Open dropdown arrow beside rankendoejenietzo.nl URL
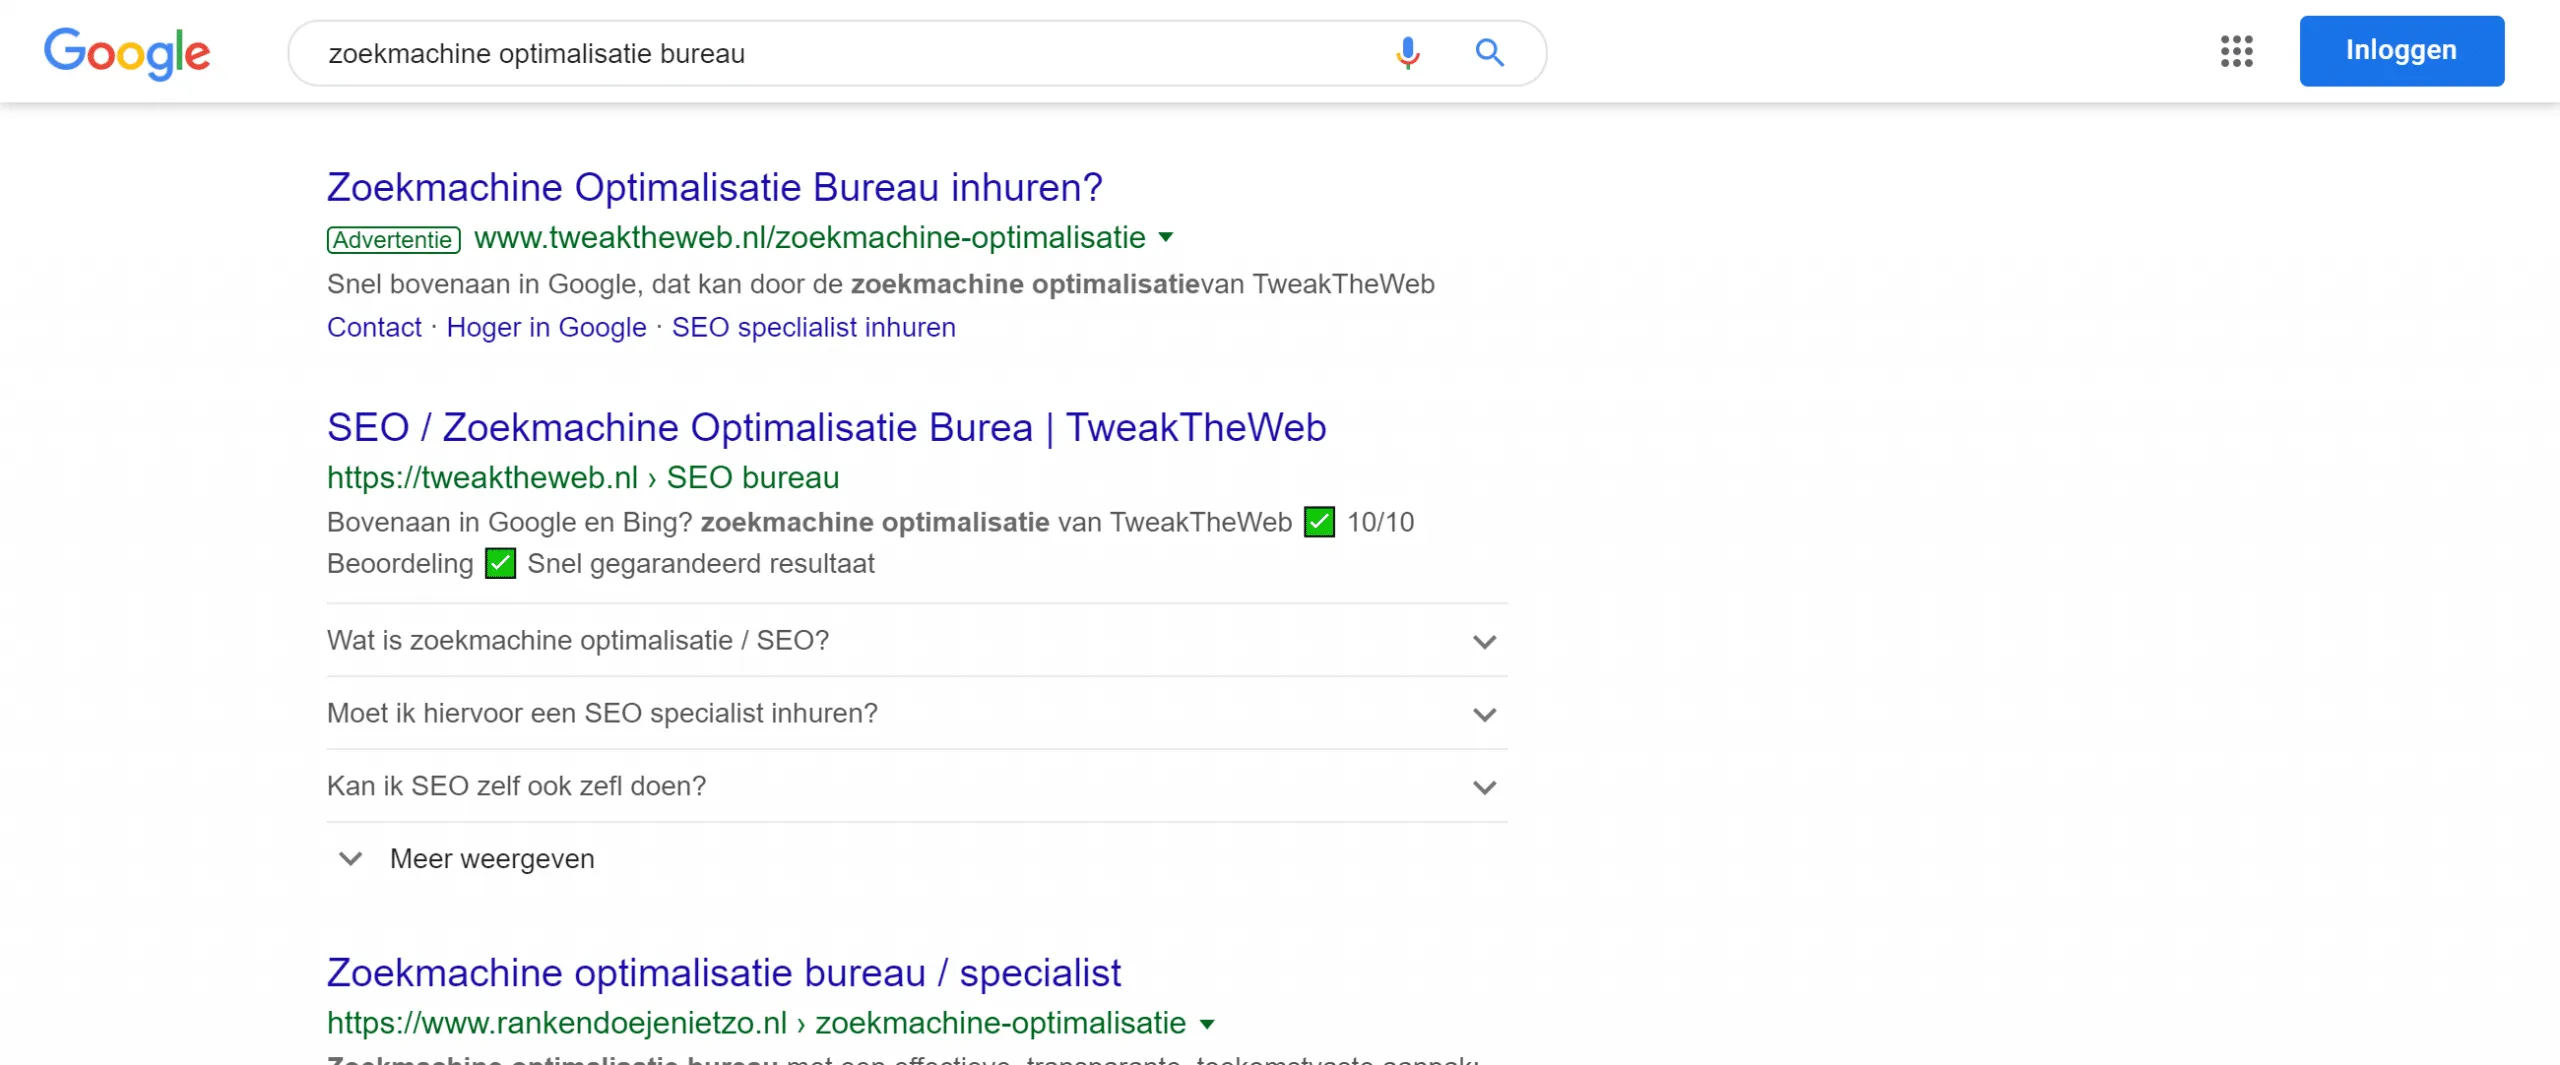2560x1065 pixels. point(1207,1024)
